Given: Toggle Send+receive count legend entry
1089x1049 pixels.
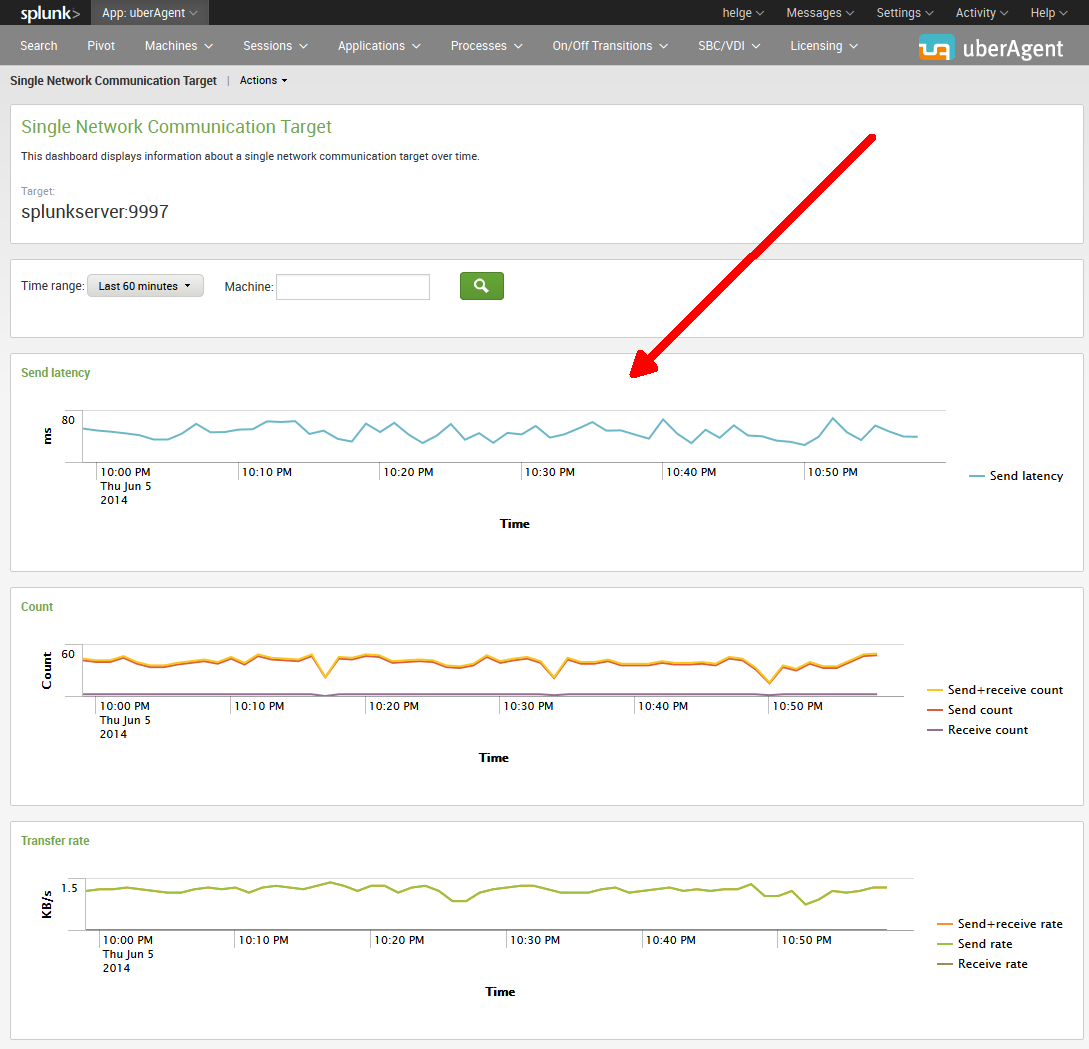Looking at the screenshot, I should point(995,690).
